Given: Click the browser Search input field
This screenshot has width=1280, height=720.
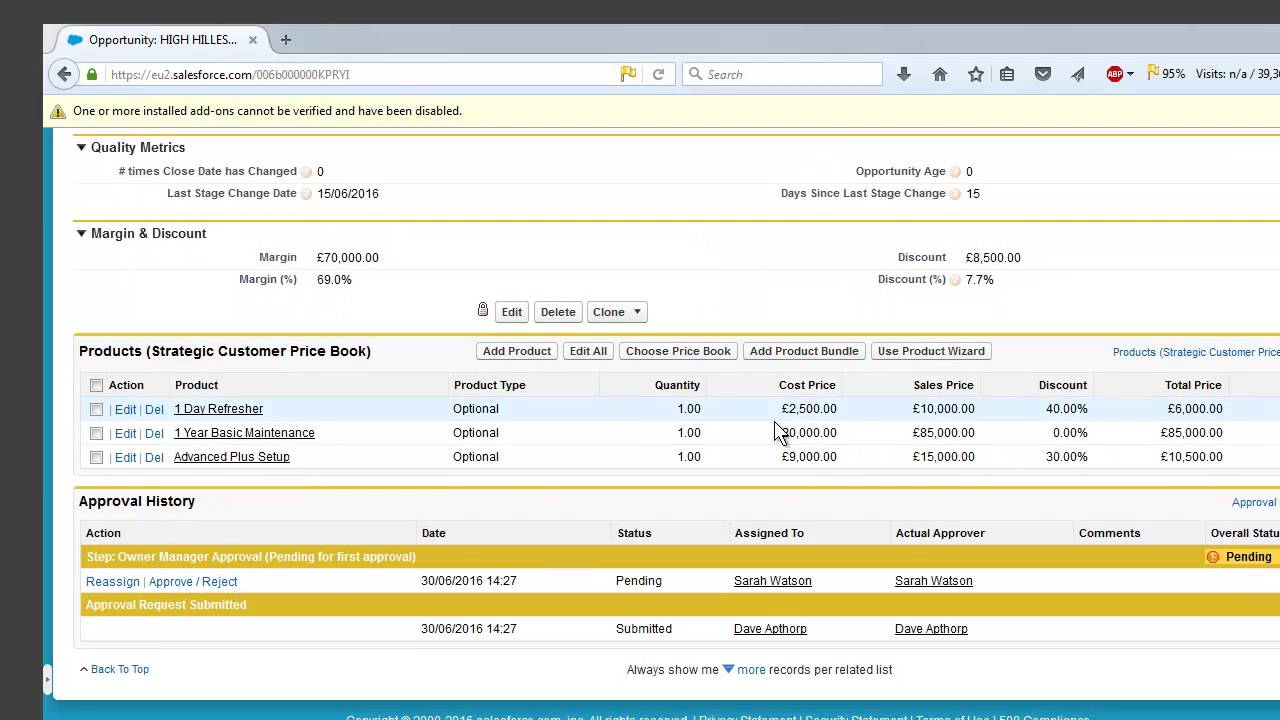Looking at the screenshot, I should pos(782,74).
